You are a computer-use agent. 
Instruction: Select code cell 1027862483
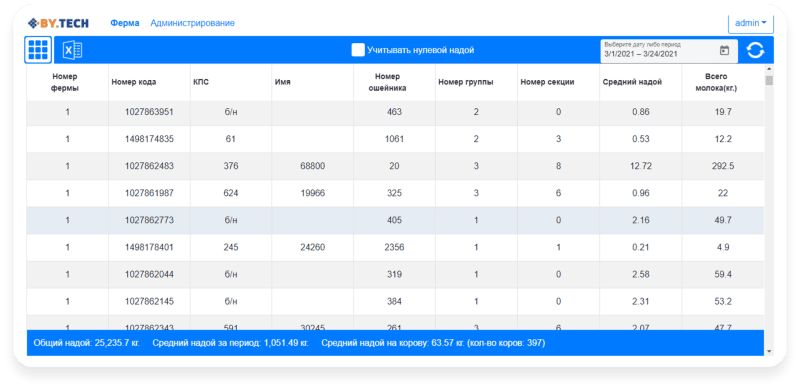pos(149,166)
